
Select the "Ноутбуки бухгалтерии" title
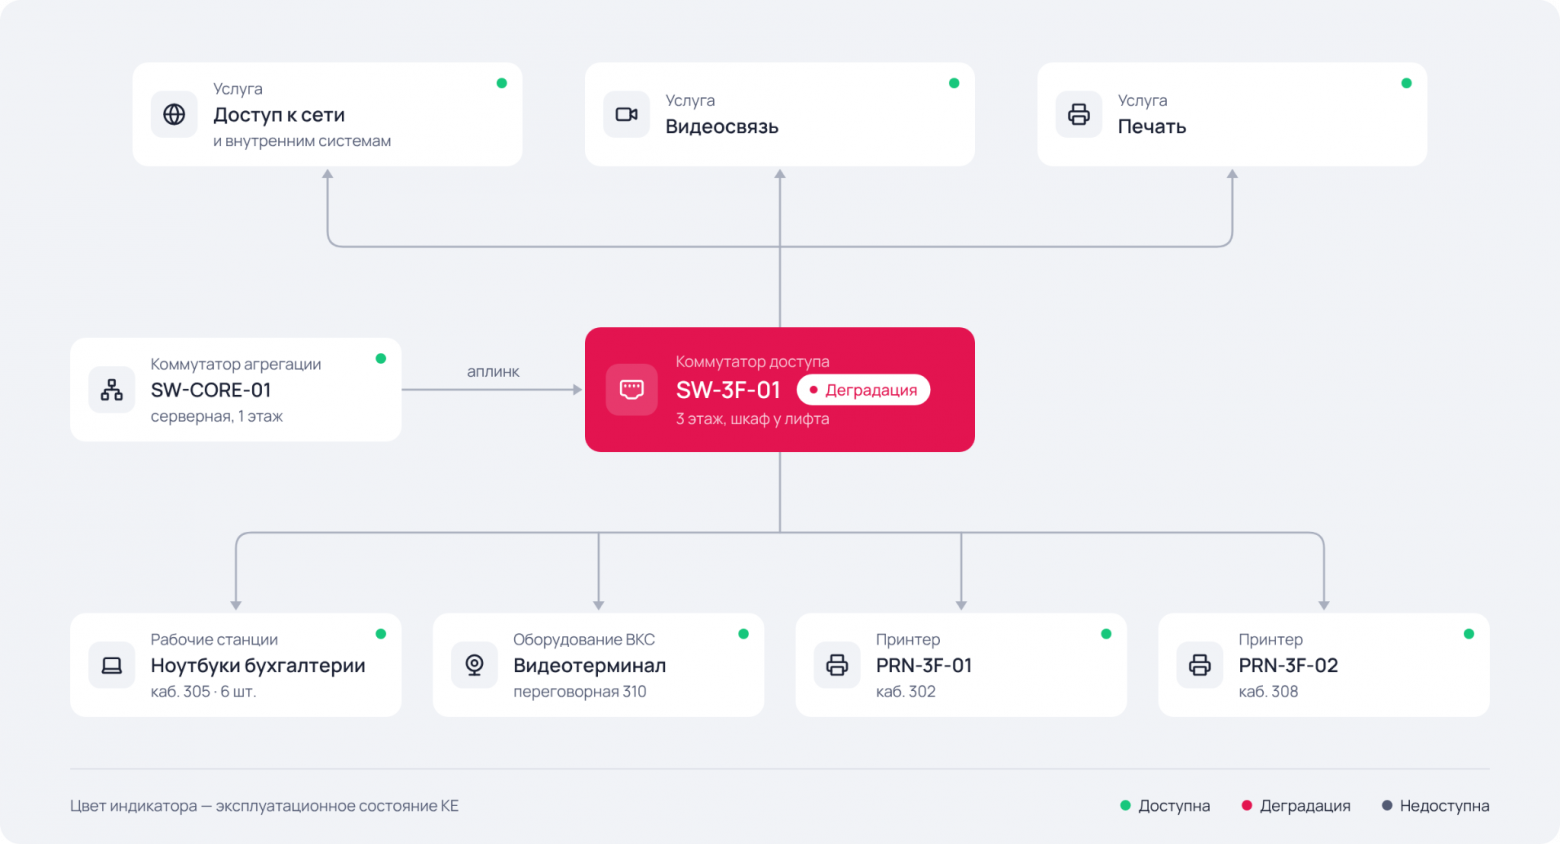(x=258, y=666)
